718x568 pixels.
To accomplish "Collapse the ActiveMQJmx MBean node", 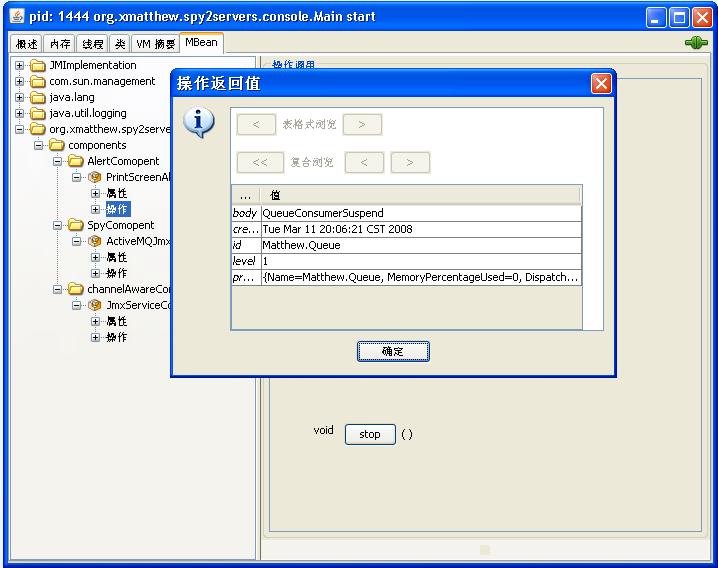I will (76, 241).
